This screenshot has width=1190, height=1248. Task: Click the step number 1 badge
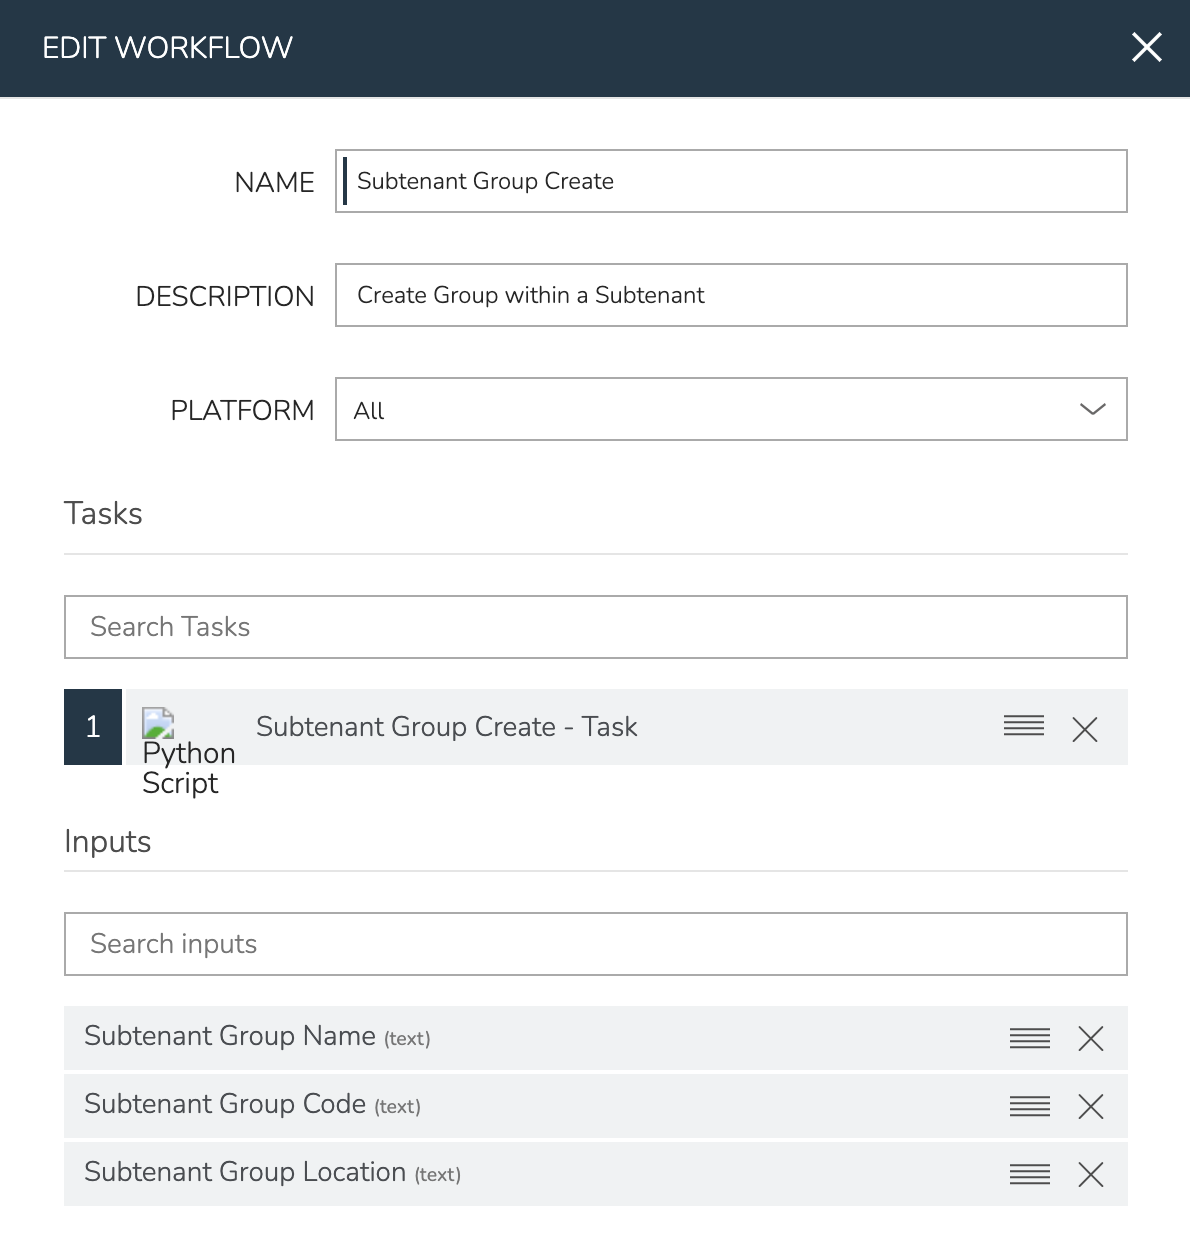(x=93, y=727)
